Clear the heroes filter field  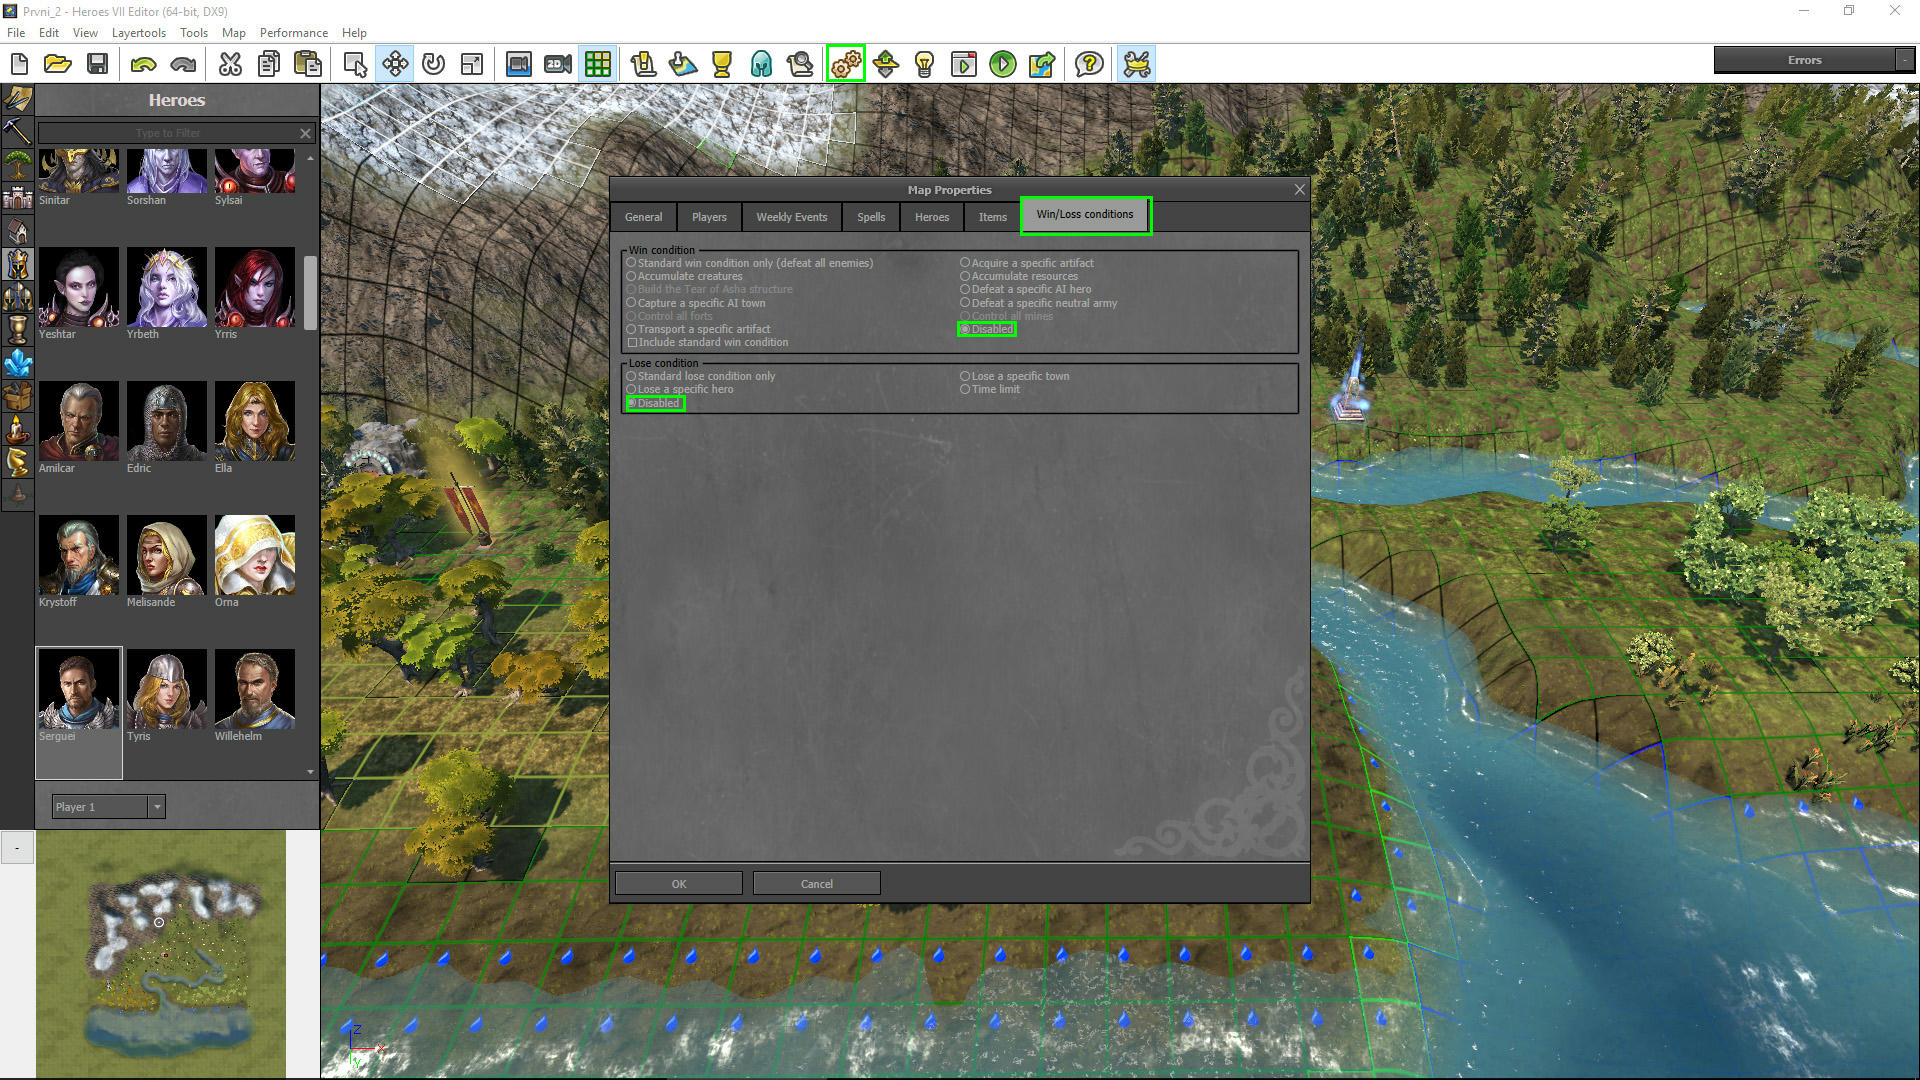click(305, 133)
